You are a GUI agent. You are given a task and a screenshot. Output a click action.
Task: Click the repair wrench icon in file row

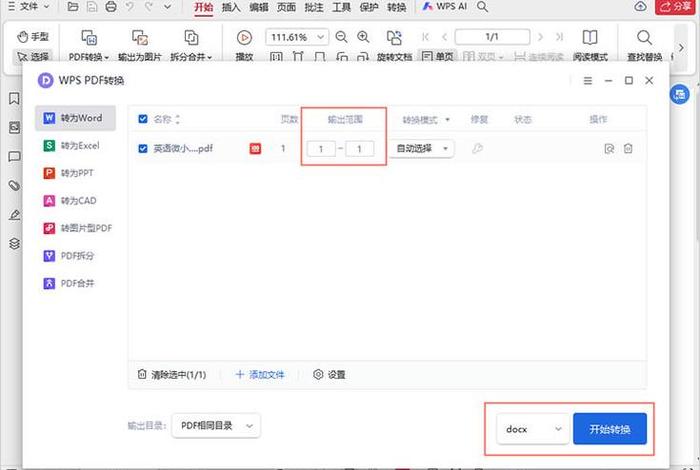pyautogui.click(x=477, y=148)
